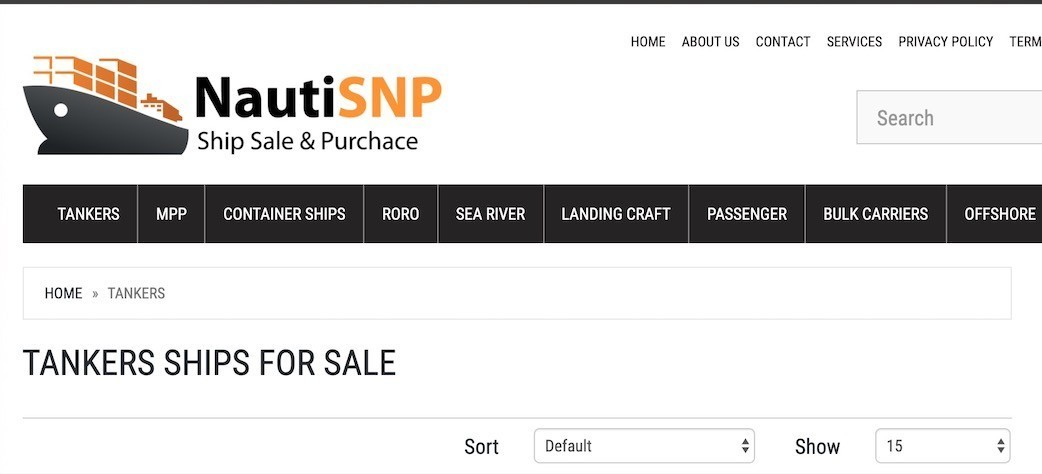Click the NautiSNP ship logo icon
Image resolution: width=1042 pixels, height=474 pixels.
pyautogui.click(x=105, y=106)
